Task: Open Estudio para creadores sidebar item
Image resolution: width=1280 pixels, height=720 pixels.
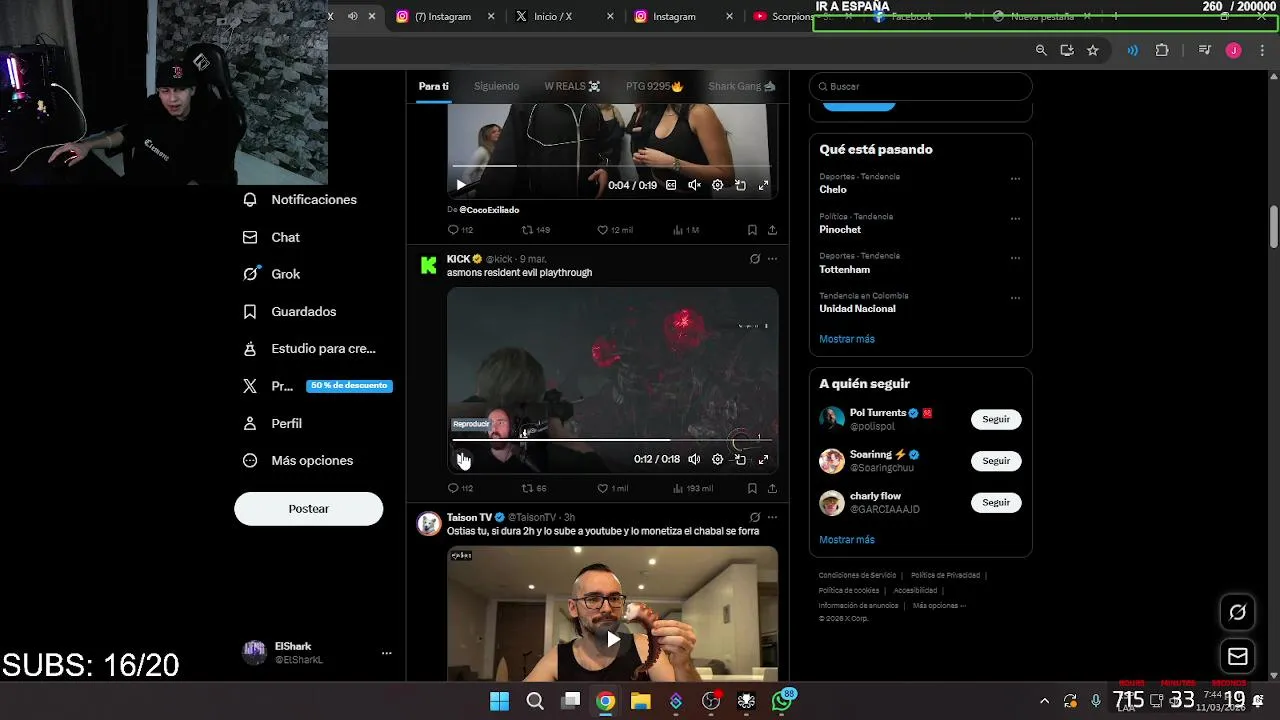Action: pyautogui.click(x=310, y=349)
